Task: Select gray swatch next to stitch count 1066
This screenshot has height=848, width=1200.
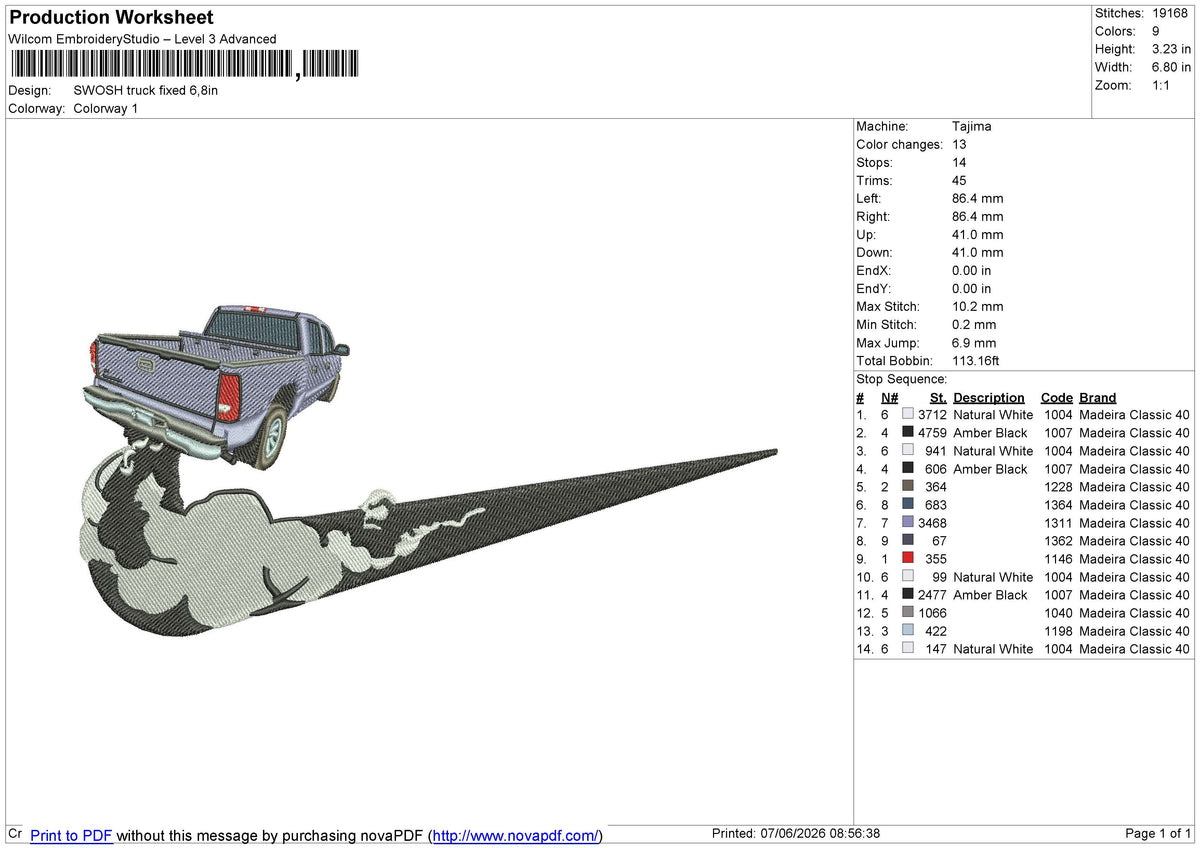Action: pyautogui.click(x=908, y=613)
